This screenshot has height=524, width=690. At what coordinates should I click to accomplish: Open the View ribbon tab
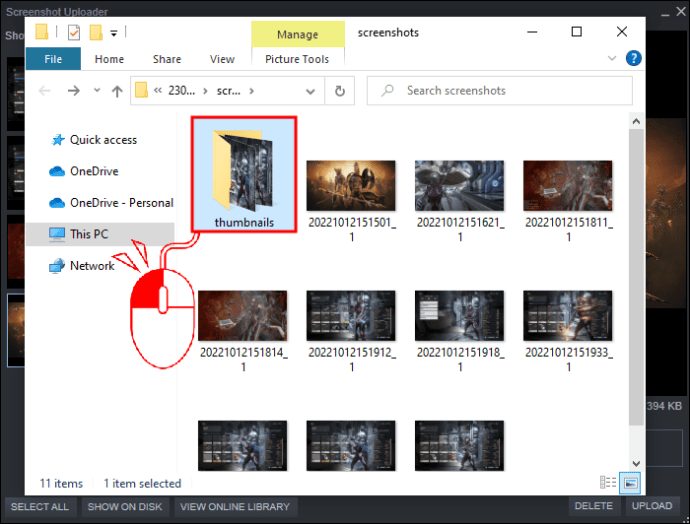pyautogui.click(x=222, y=59)
